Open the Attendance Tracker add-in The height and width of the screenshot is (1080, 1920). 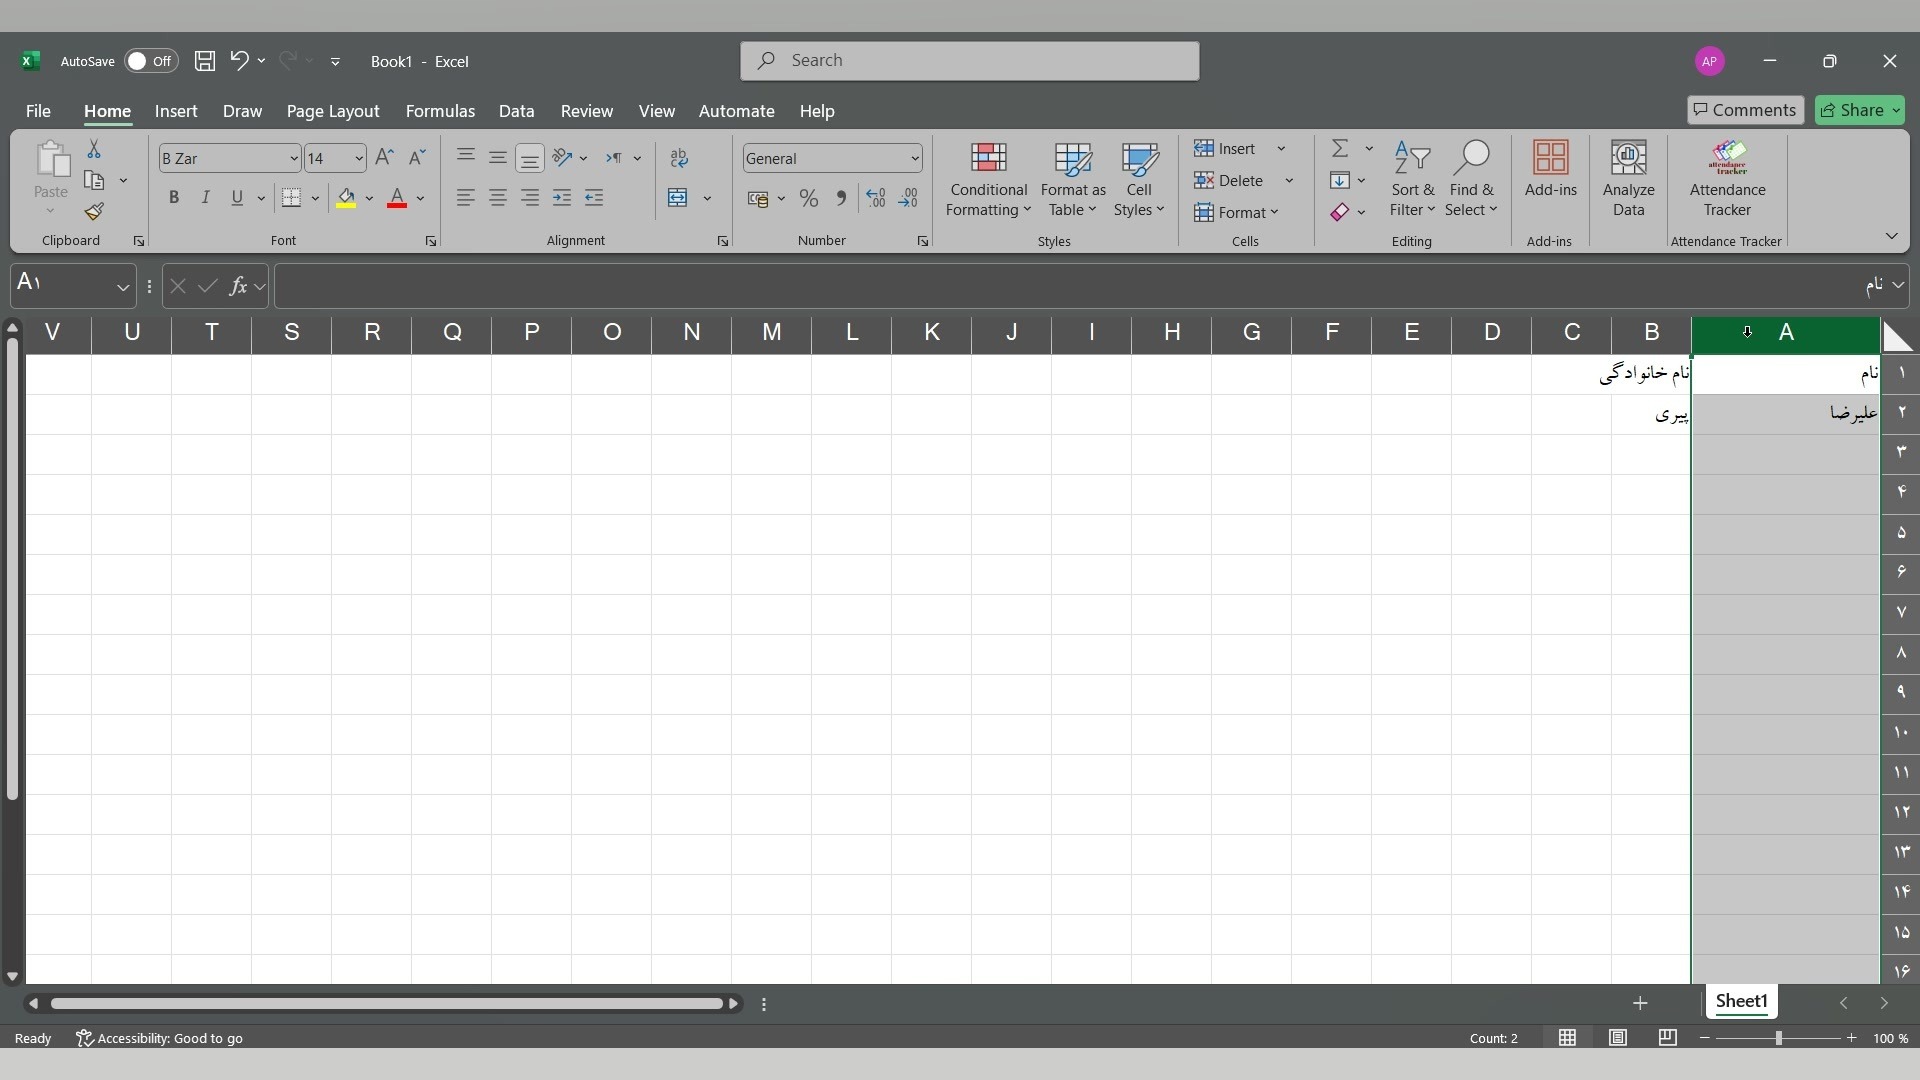[x=1727, y=180]
